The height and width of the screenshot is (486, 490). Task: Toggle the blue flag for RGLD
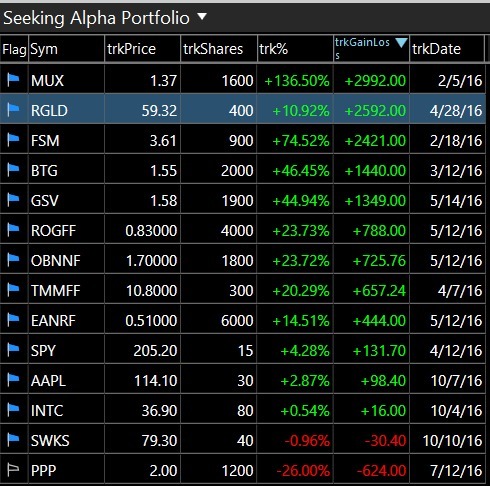pos(13,110)
